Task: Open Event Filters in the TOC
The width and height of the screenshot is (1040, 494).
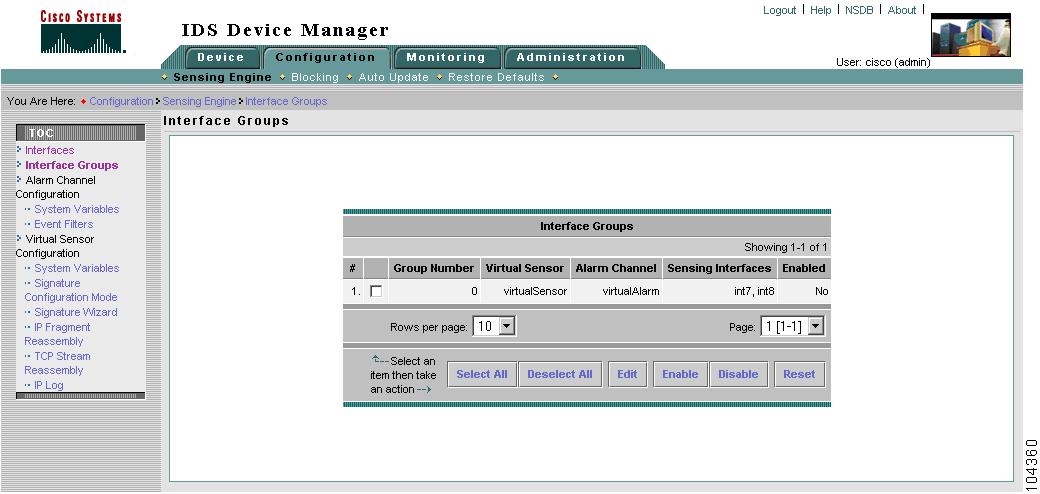Action: point(63,224)
